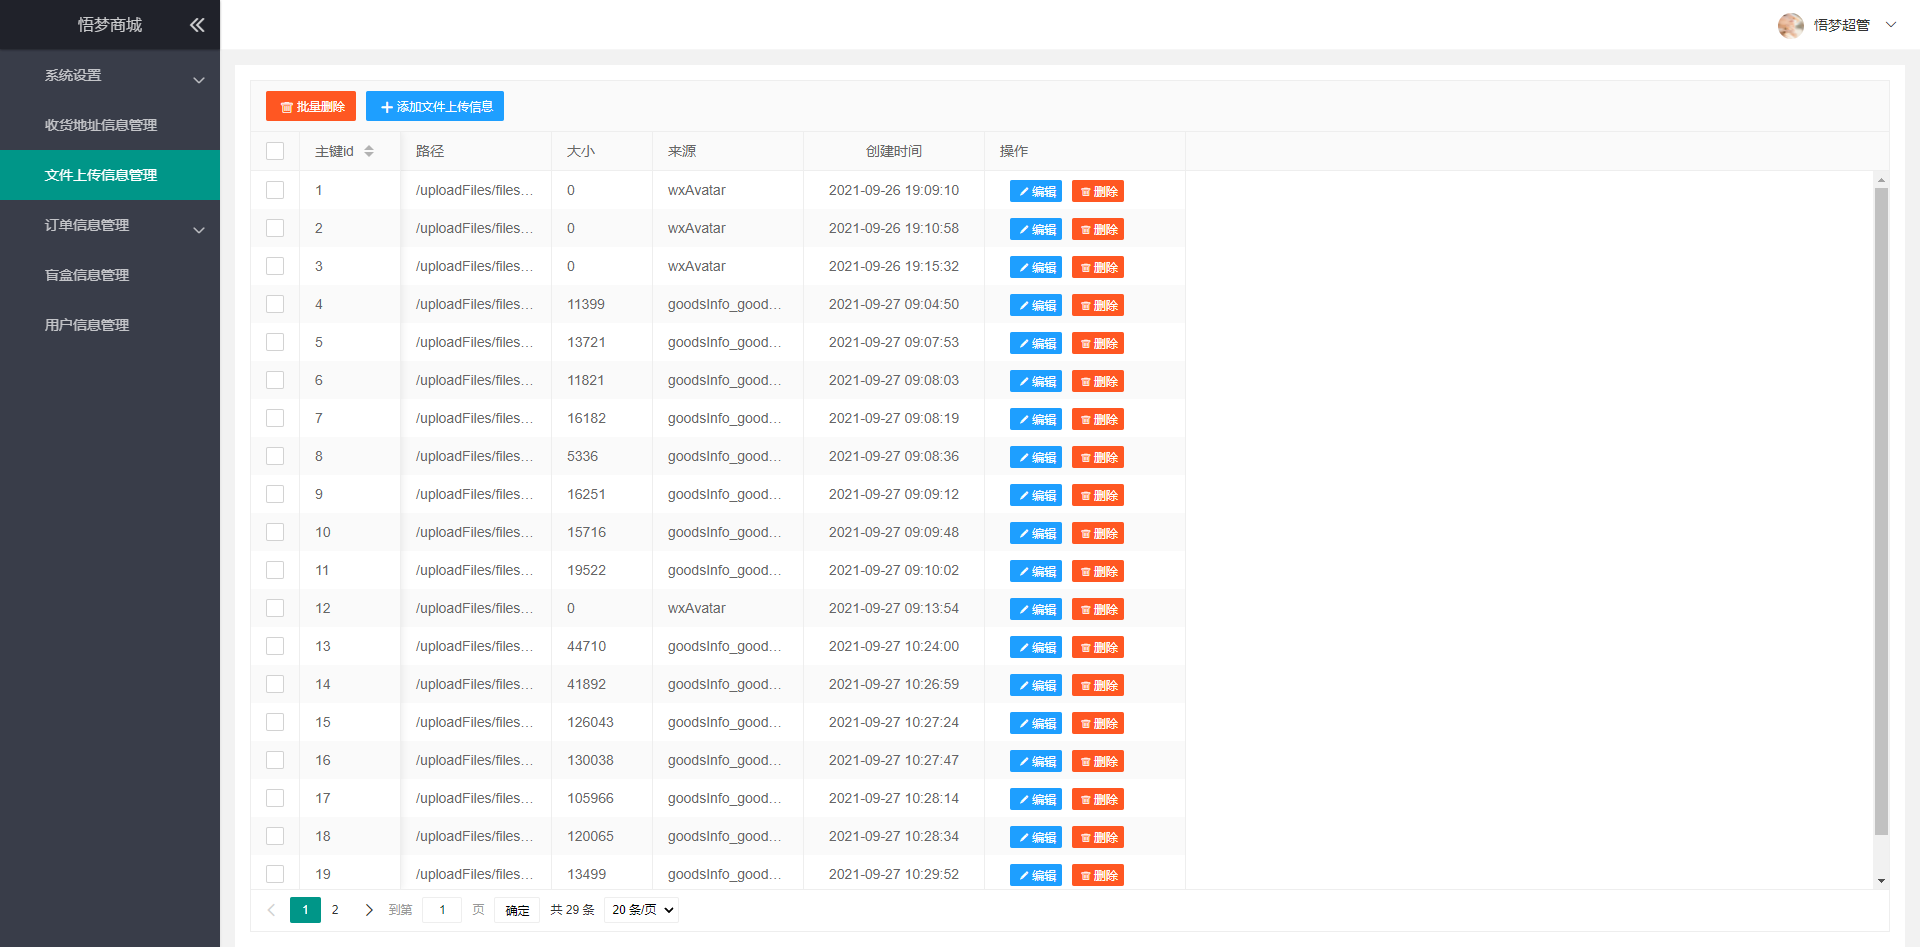The height and width of the screenshot is (947, 1920).
Task: Edit the record with id 8
Action: pos(1036,457)
